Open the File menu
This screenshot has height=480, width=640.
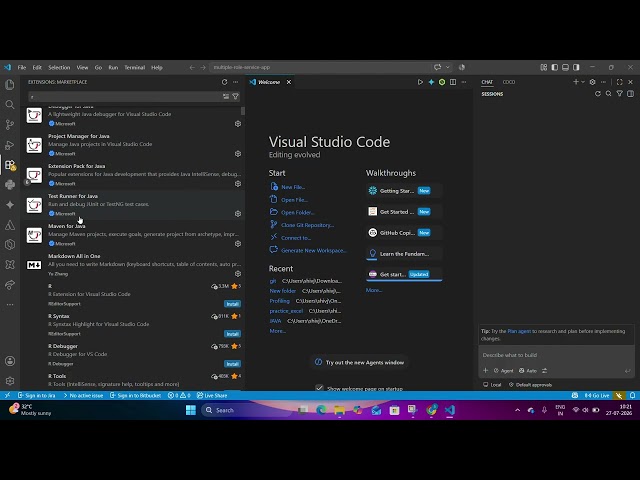click(22, 67)
